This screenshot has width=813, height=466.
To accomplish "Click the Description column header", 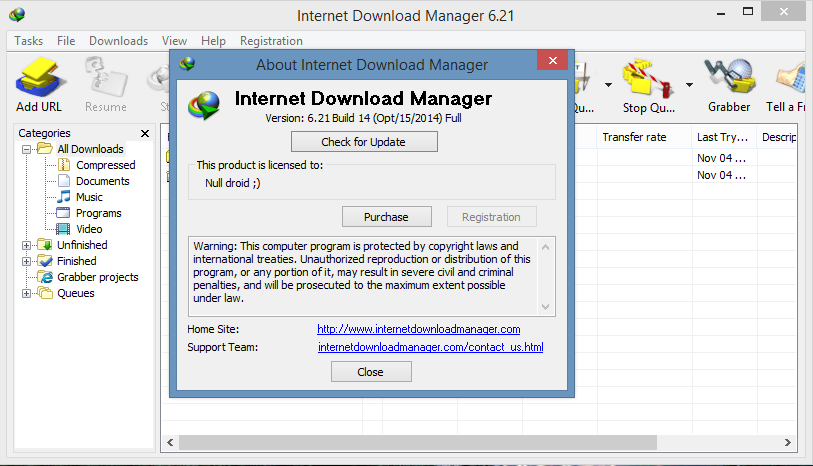I will point(777,137).
